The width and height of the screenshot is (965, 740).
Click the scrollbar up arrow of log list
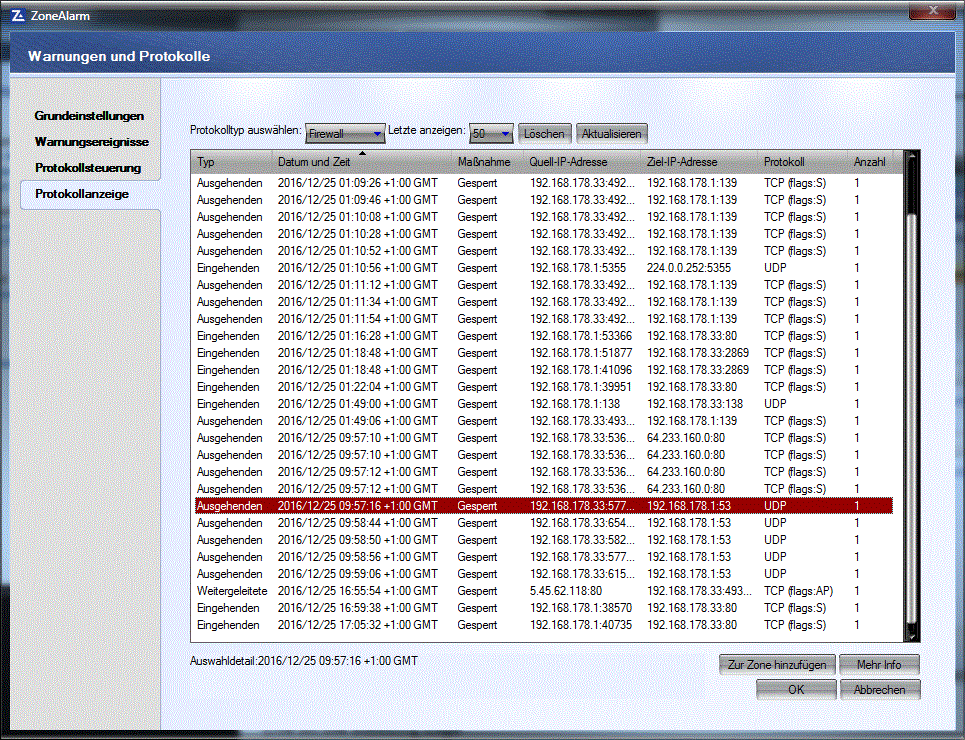(x=911, y=157)
